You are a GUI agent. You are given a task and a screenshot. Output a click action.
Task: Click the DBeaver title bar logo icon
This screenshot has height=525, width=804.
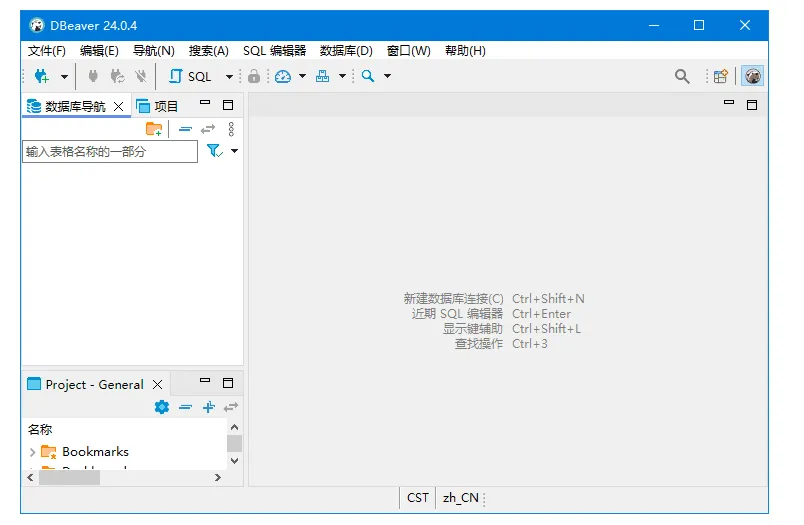(x=36, y=25)
